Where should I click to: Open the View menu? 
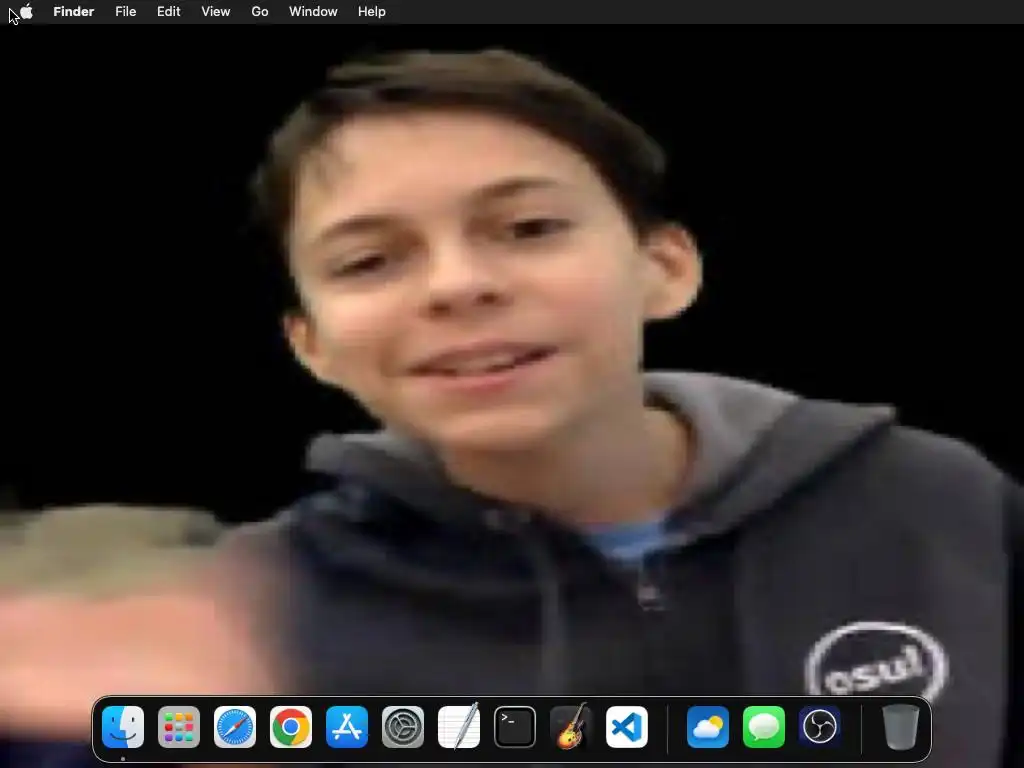tap(216, 12)
